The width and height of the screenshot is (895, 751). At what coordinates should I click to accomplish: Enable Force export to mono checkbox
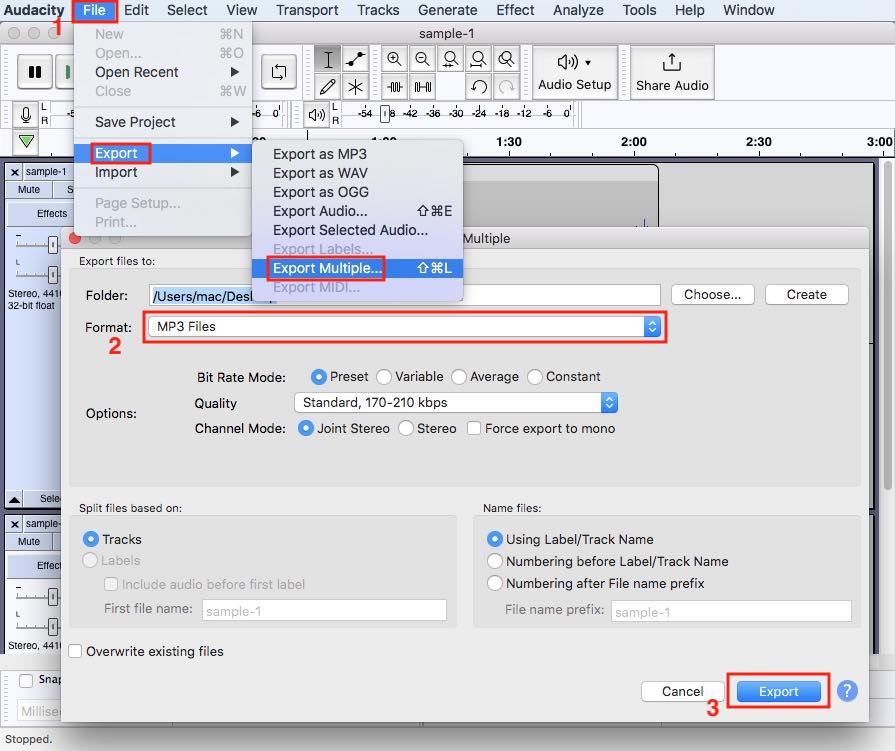click(x=474, y=429)
